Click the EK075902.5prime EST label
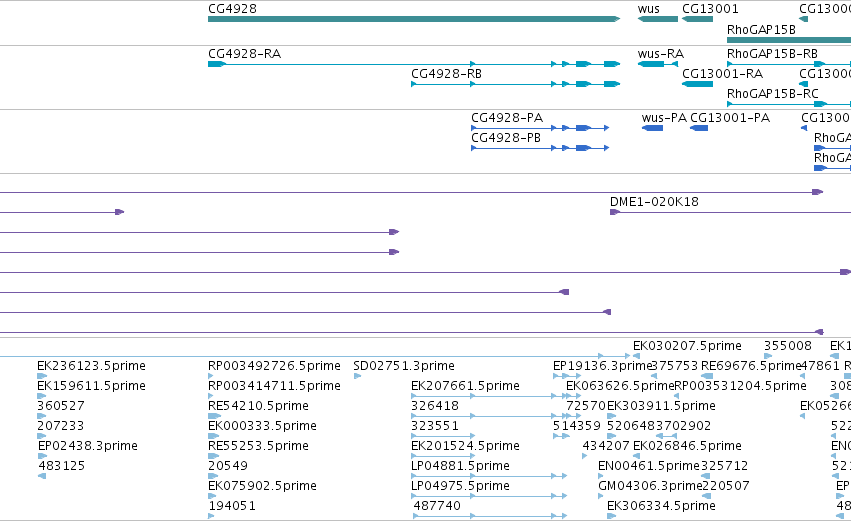 [x=262, y=486]
